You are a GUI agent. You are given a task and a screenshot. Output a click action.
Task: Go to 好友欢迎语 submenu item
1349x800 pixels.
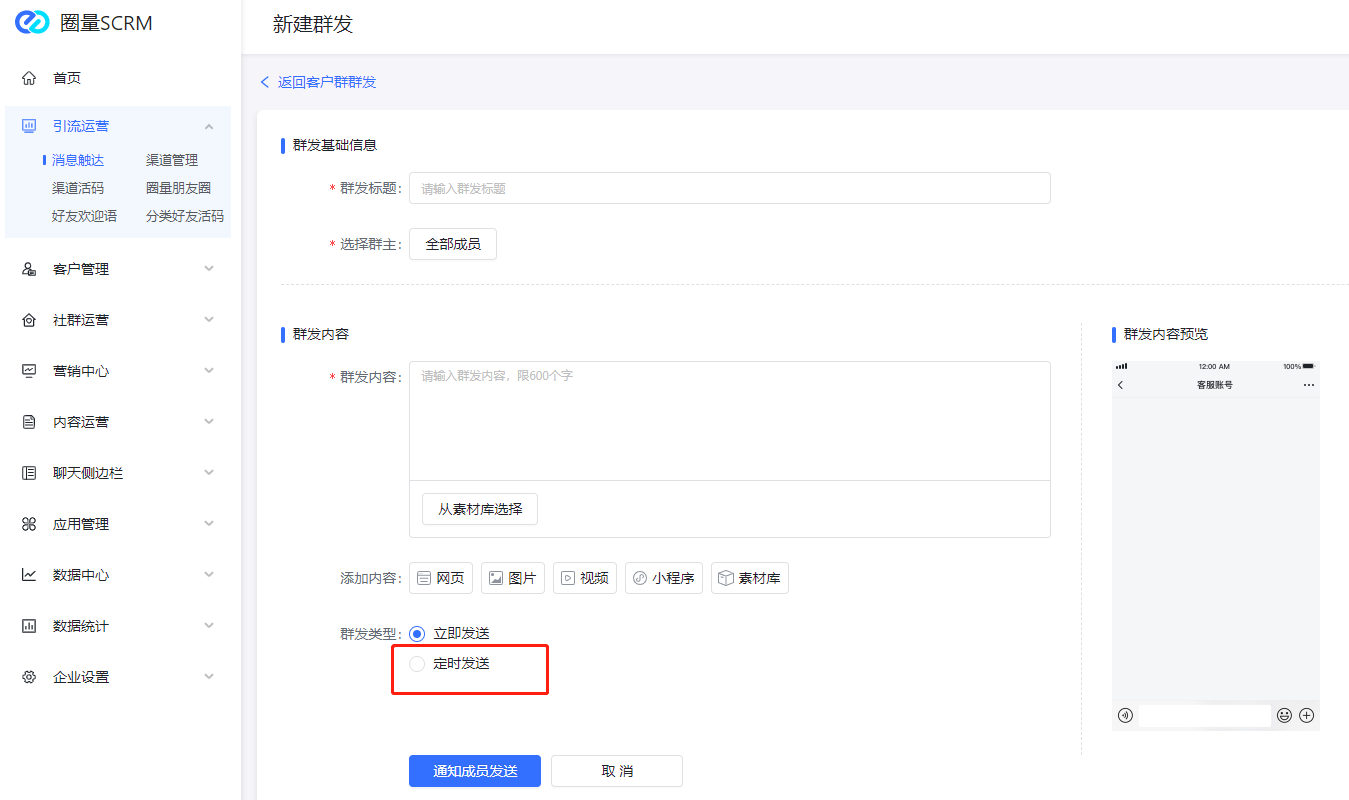coord(84,216)
